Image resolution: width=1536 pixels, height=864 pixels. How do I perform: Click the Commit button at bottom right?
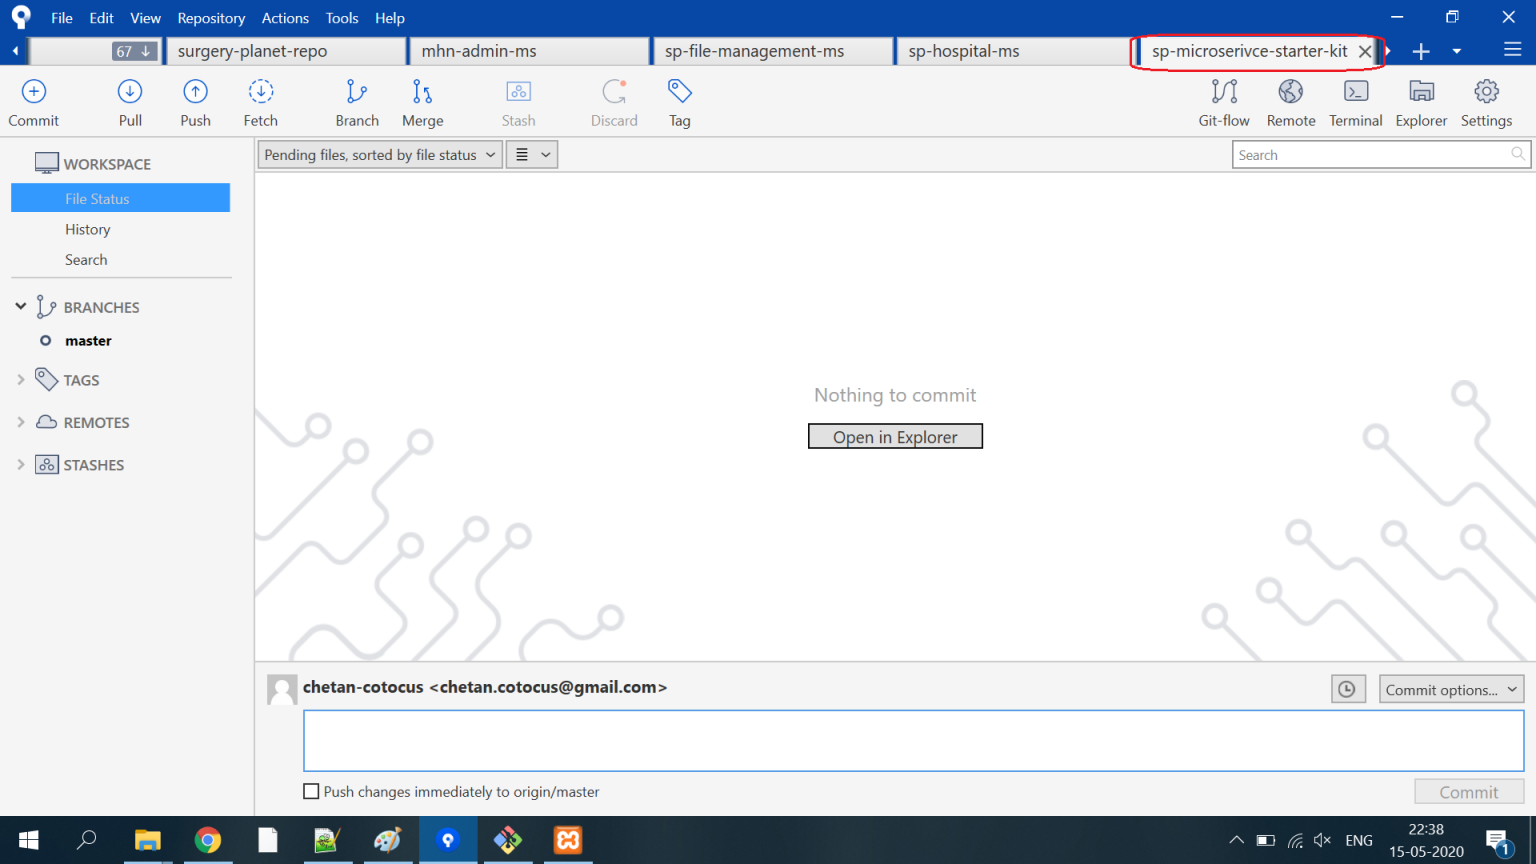pyautogui.click(x=1469, y=792)
